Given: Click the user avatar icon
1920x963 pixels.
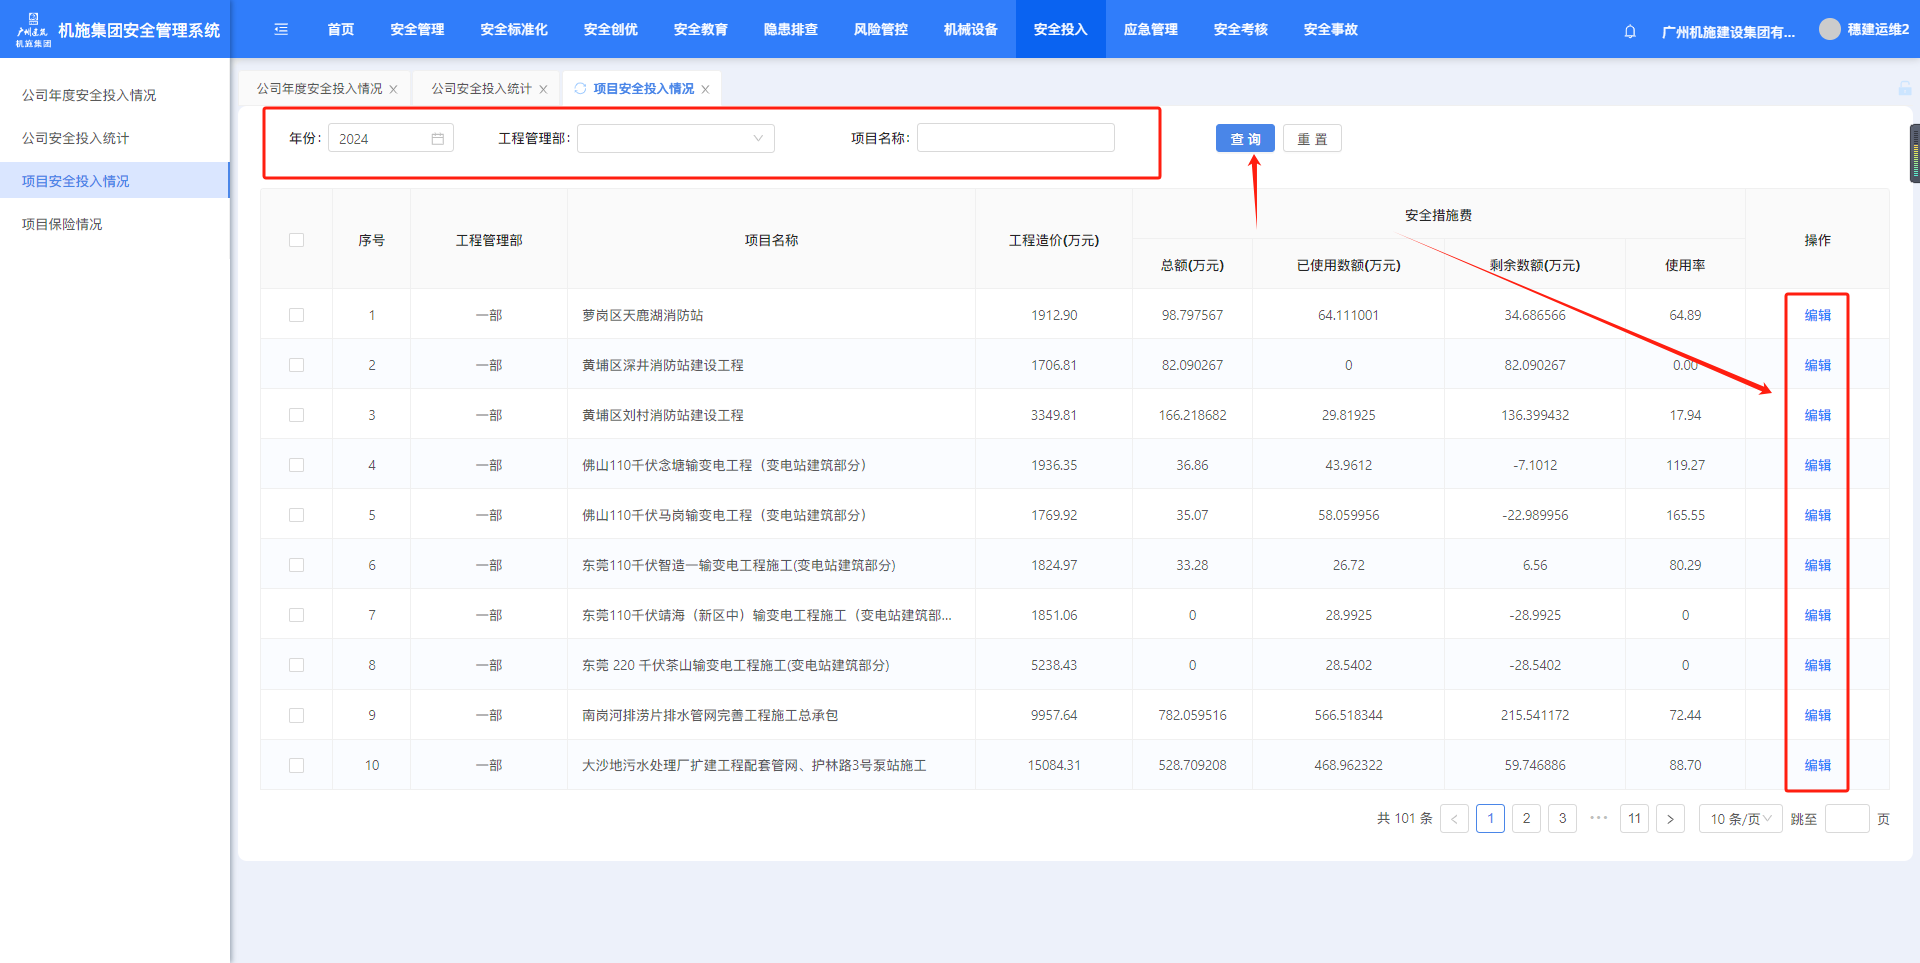Looking at the screenshot, I should pos(1829,30).
